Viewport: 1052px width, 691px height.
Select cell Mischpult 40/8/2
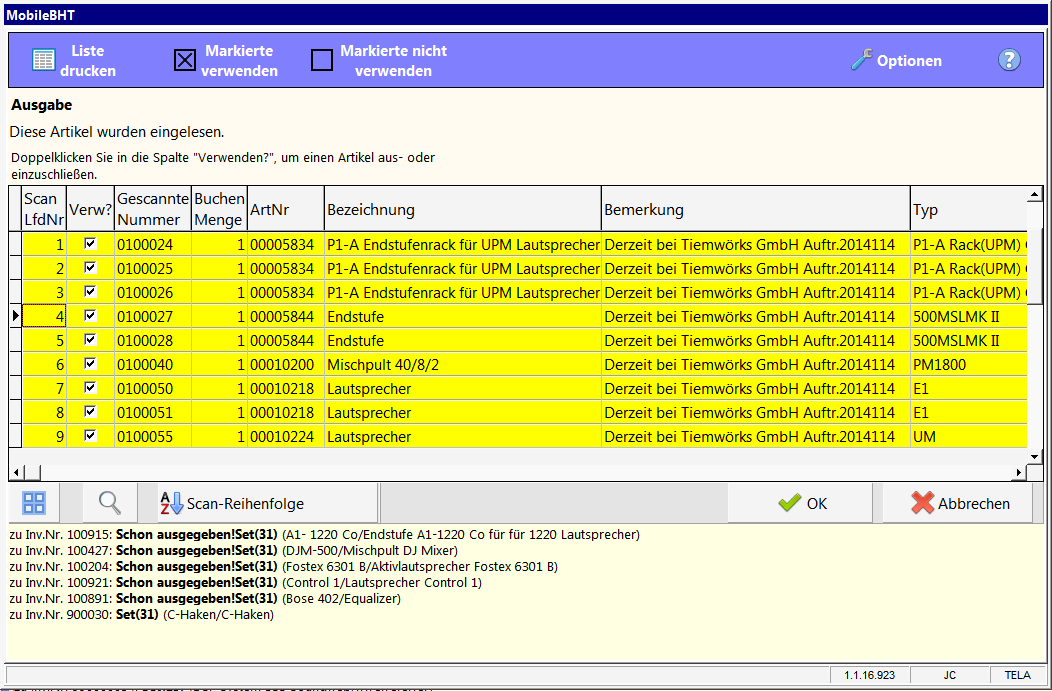click(463, 364)
